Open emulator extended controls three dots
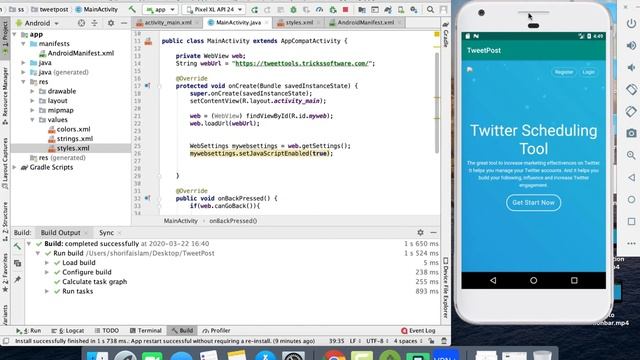Viewport: 640px width, 360px height. point(631,243)
